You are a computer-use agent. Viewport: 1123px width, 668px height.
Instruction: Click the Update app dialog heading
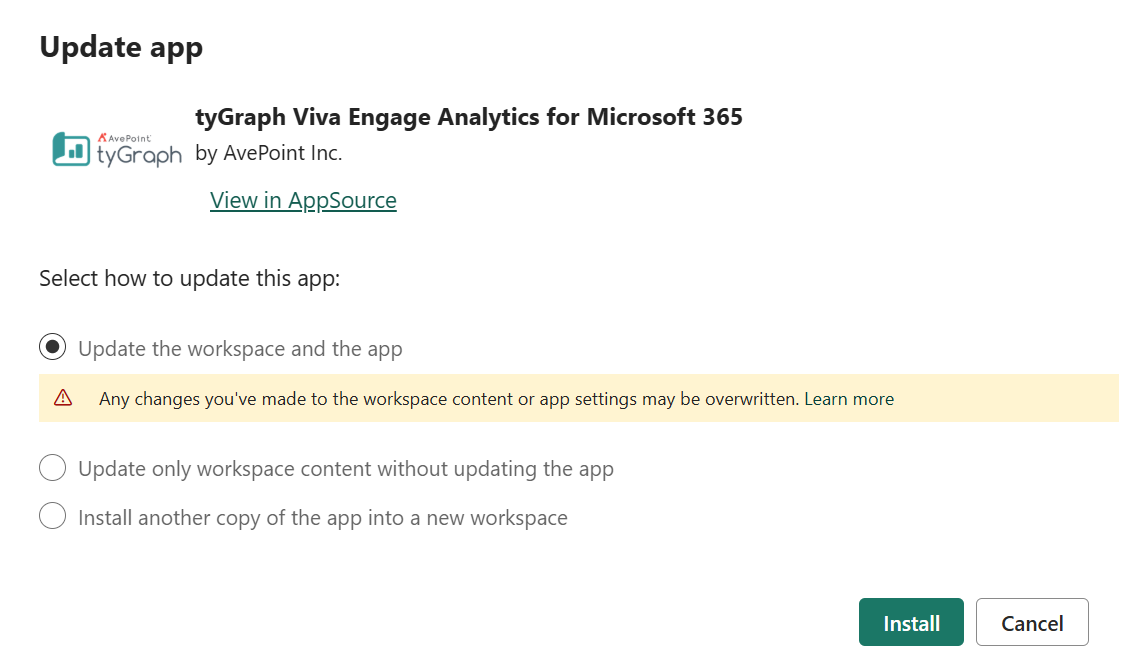[x=121, y=47]
